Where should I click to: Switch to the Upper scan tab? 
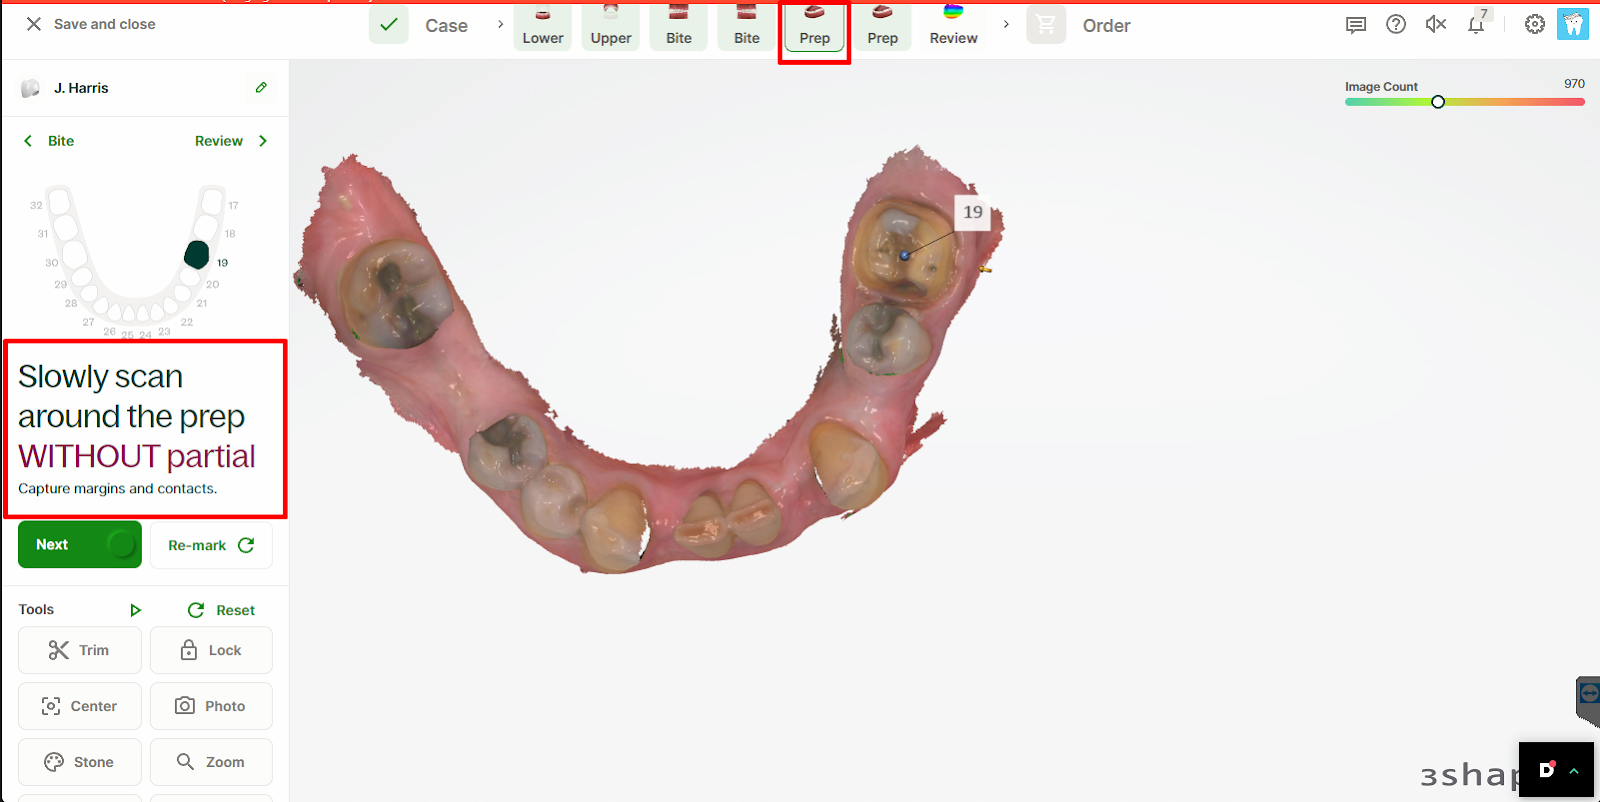coord(611,27)
